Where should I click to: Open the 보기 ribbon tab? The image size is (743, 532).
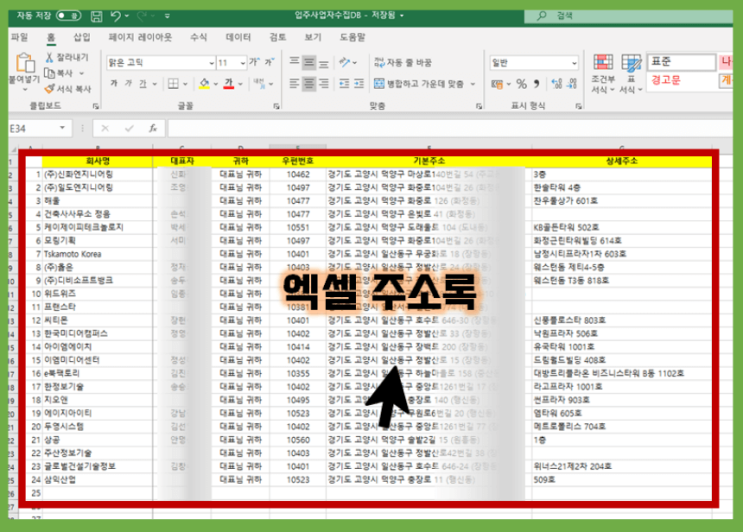313,37
